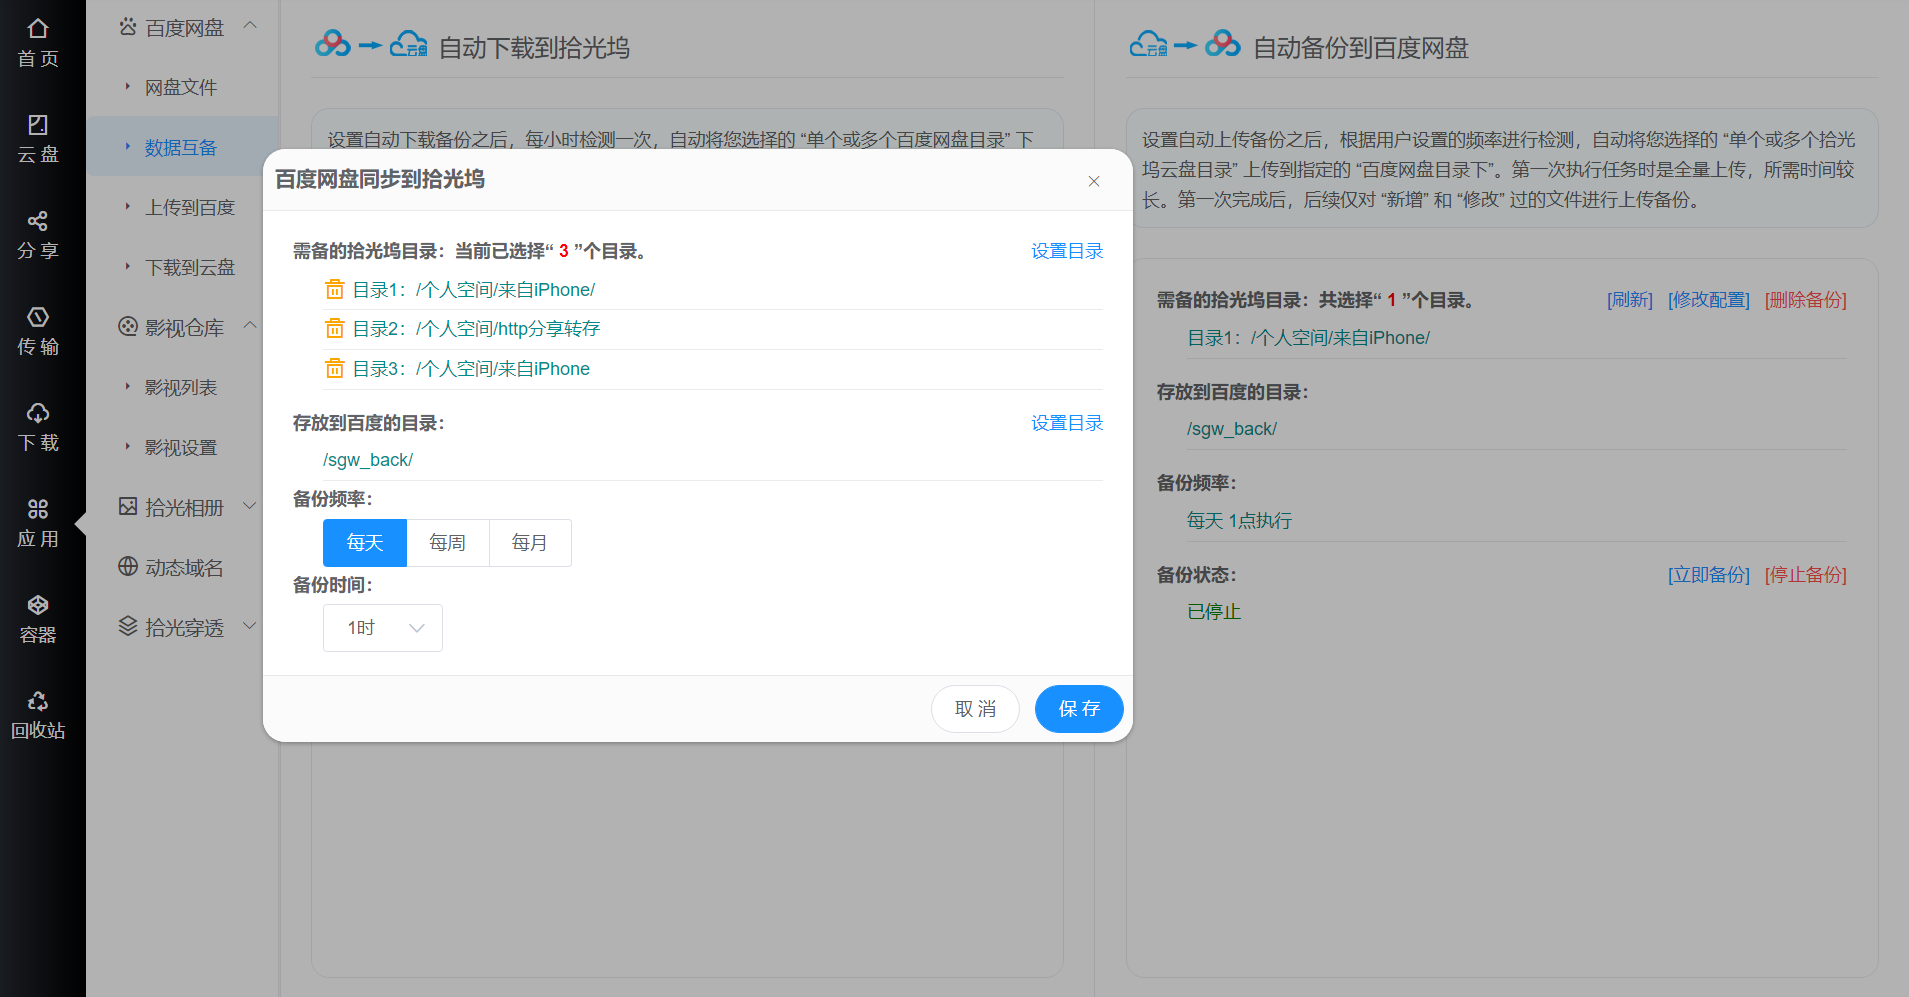Click 设置目录 for 存放到百度的目录
The width and height of the screenshot is (1909, 997).
click(x=1067, y=423)
